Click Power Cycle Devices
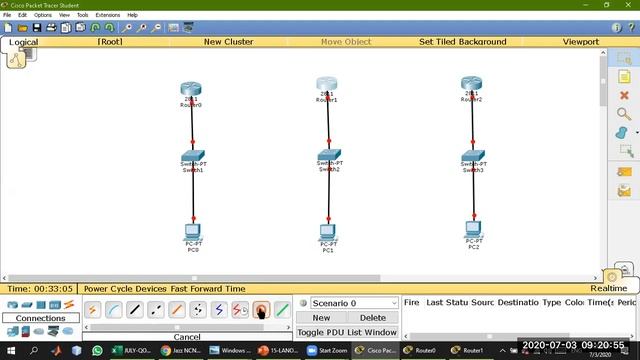Viewport: 640px width, 360px height. click(x=125, y=289)
